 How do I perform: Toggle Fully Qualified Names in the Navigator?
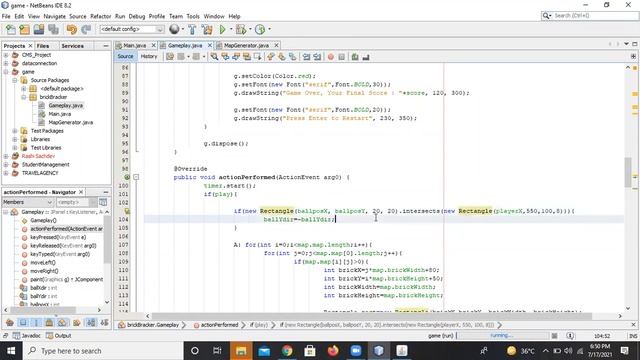[x=76, y=322]
